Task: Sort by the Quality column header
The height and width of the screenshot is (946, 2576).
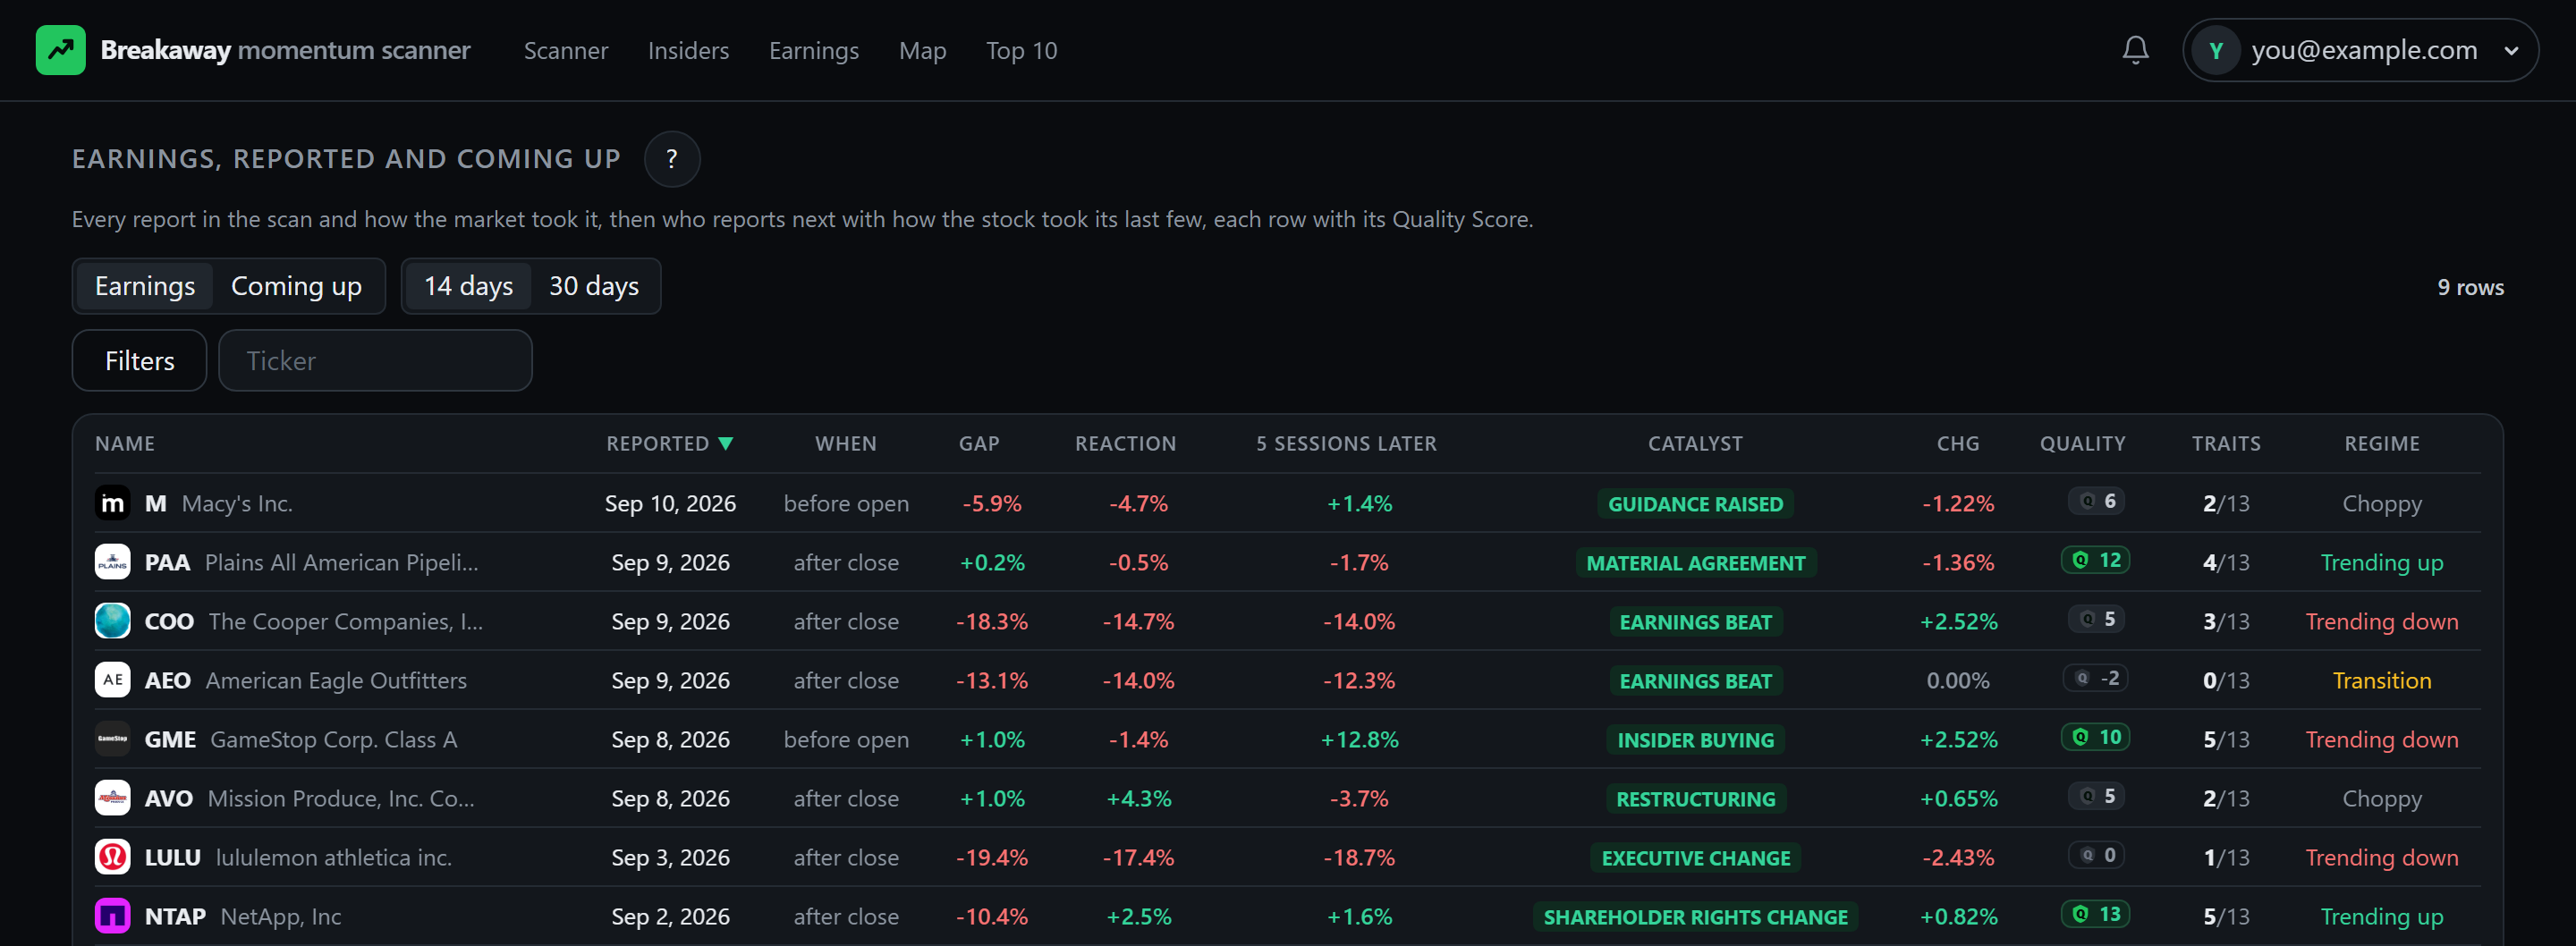Action: (x=2083, y=444)
